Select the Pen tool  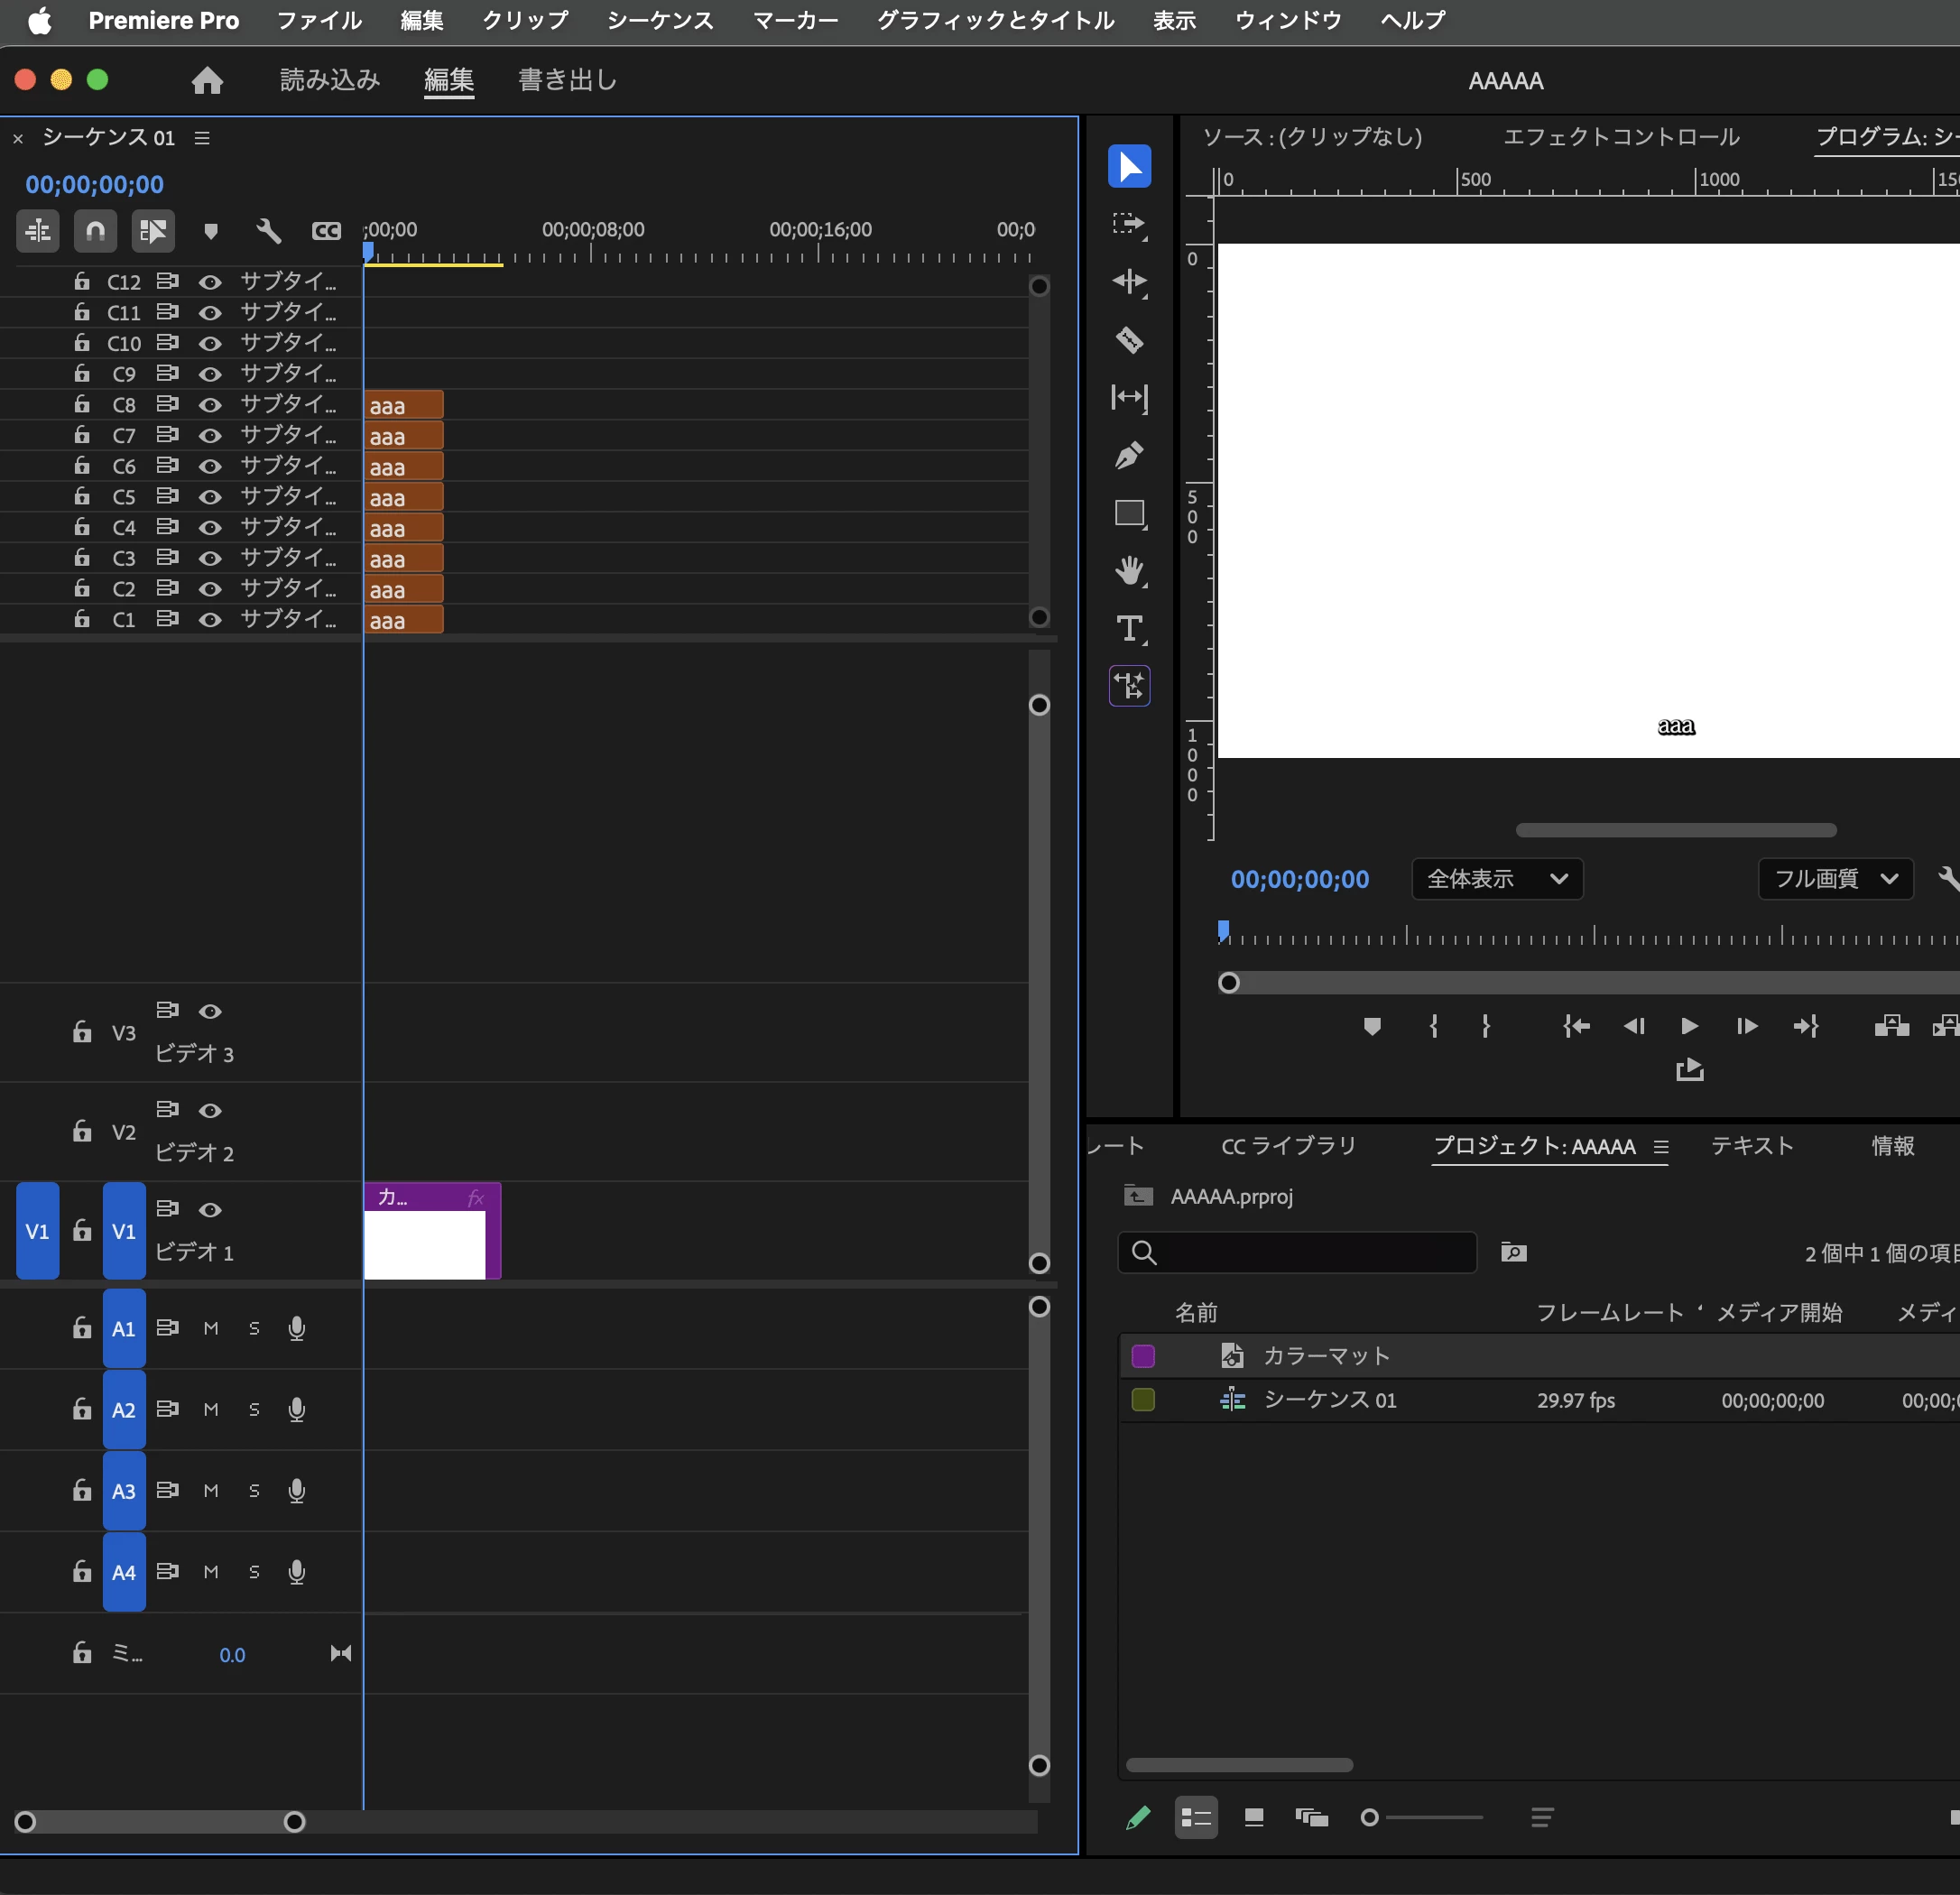tap(1129, 456)
